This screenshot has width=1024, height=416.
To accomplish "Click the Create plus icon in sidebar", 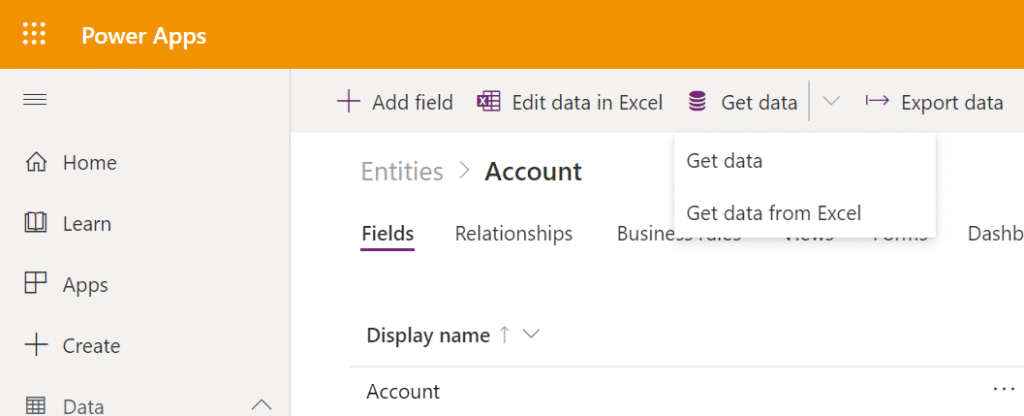I will (35, 345).
